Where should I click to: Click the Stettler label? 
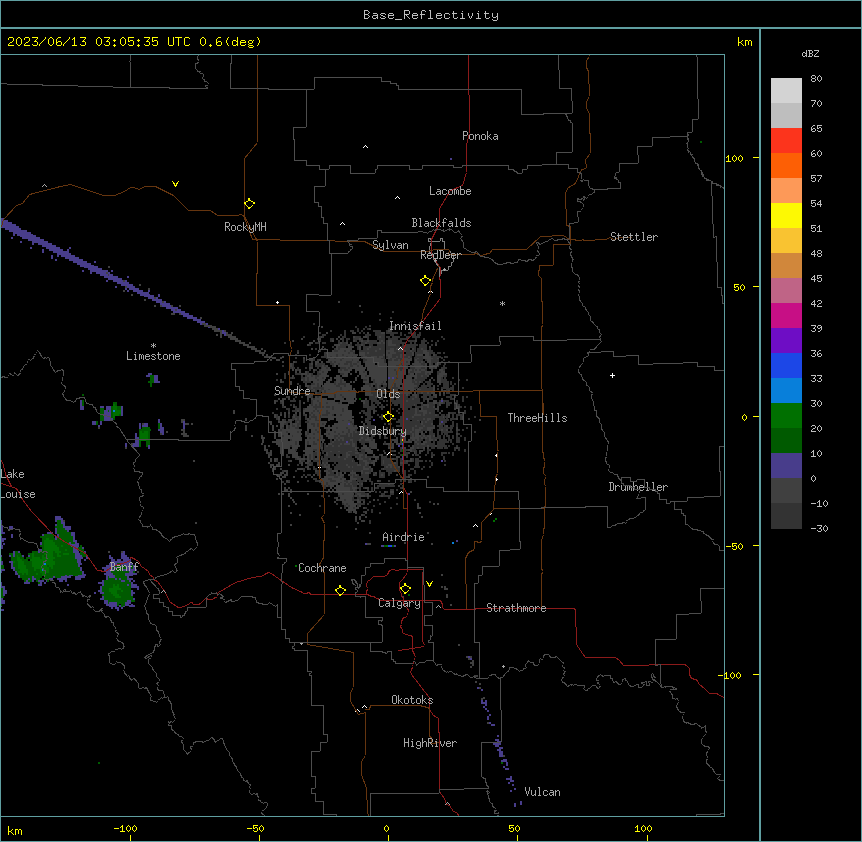634,237
